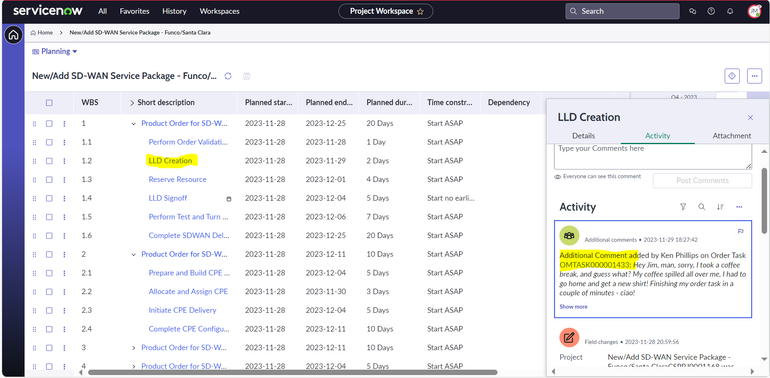The height and width of the screenshot is (378, 770).
Task: Click the diamond milestone icon button
Action: click(732, 76)
